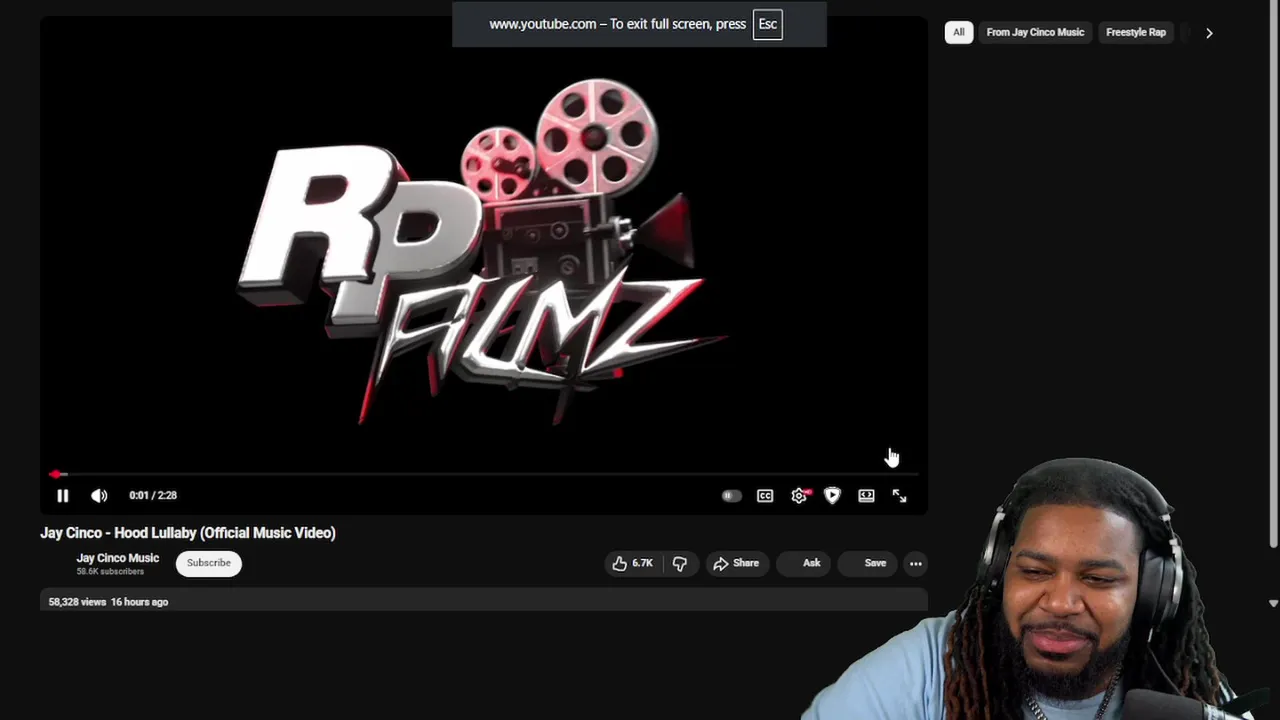Click the Esc key hint
The width and height of the screenshot is (1280, 720).
[767, 24]
